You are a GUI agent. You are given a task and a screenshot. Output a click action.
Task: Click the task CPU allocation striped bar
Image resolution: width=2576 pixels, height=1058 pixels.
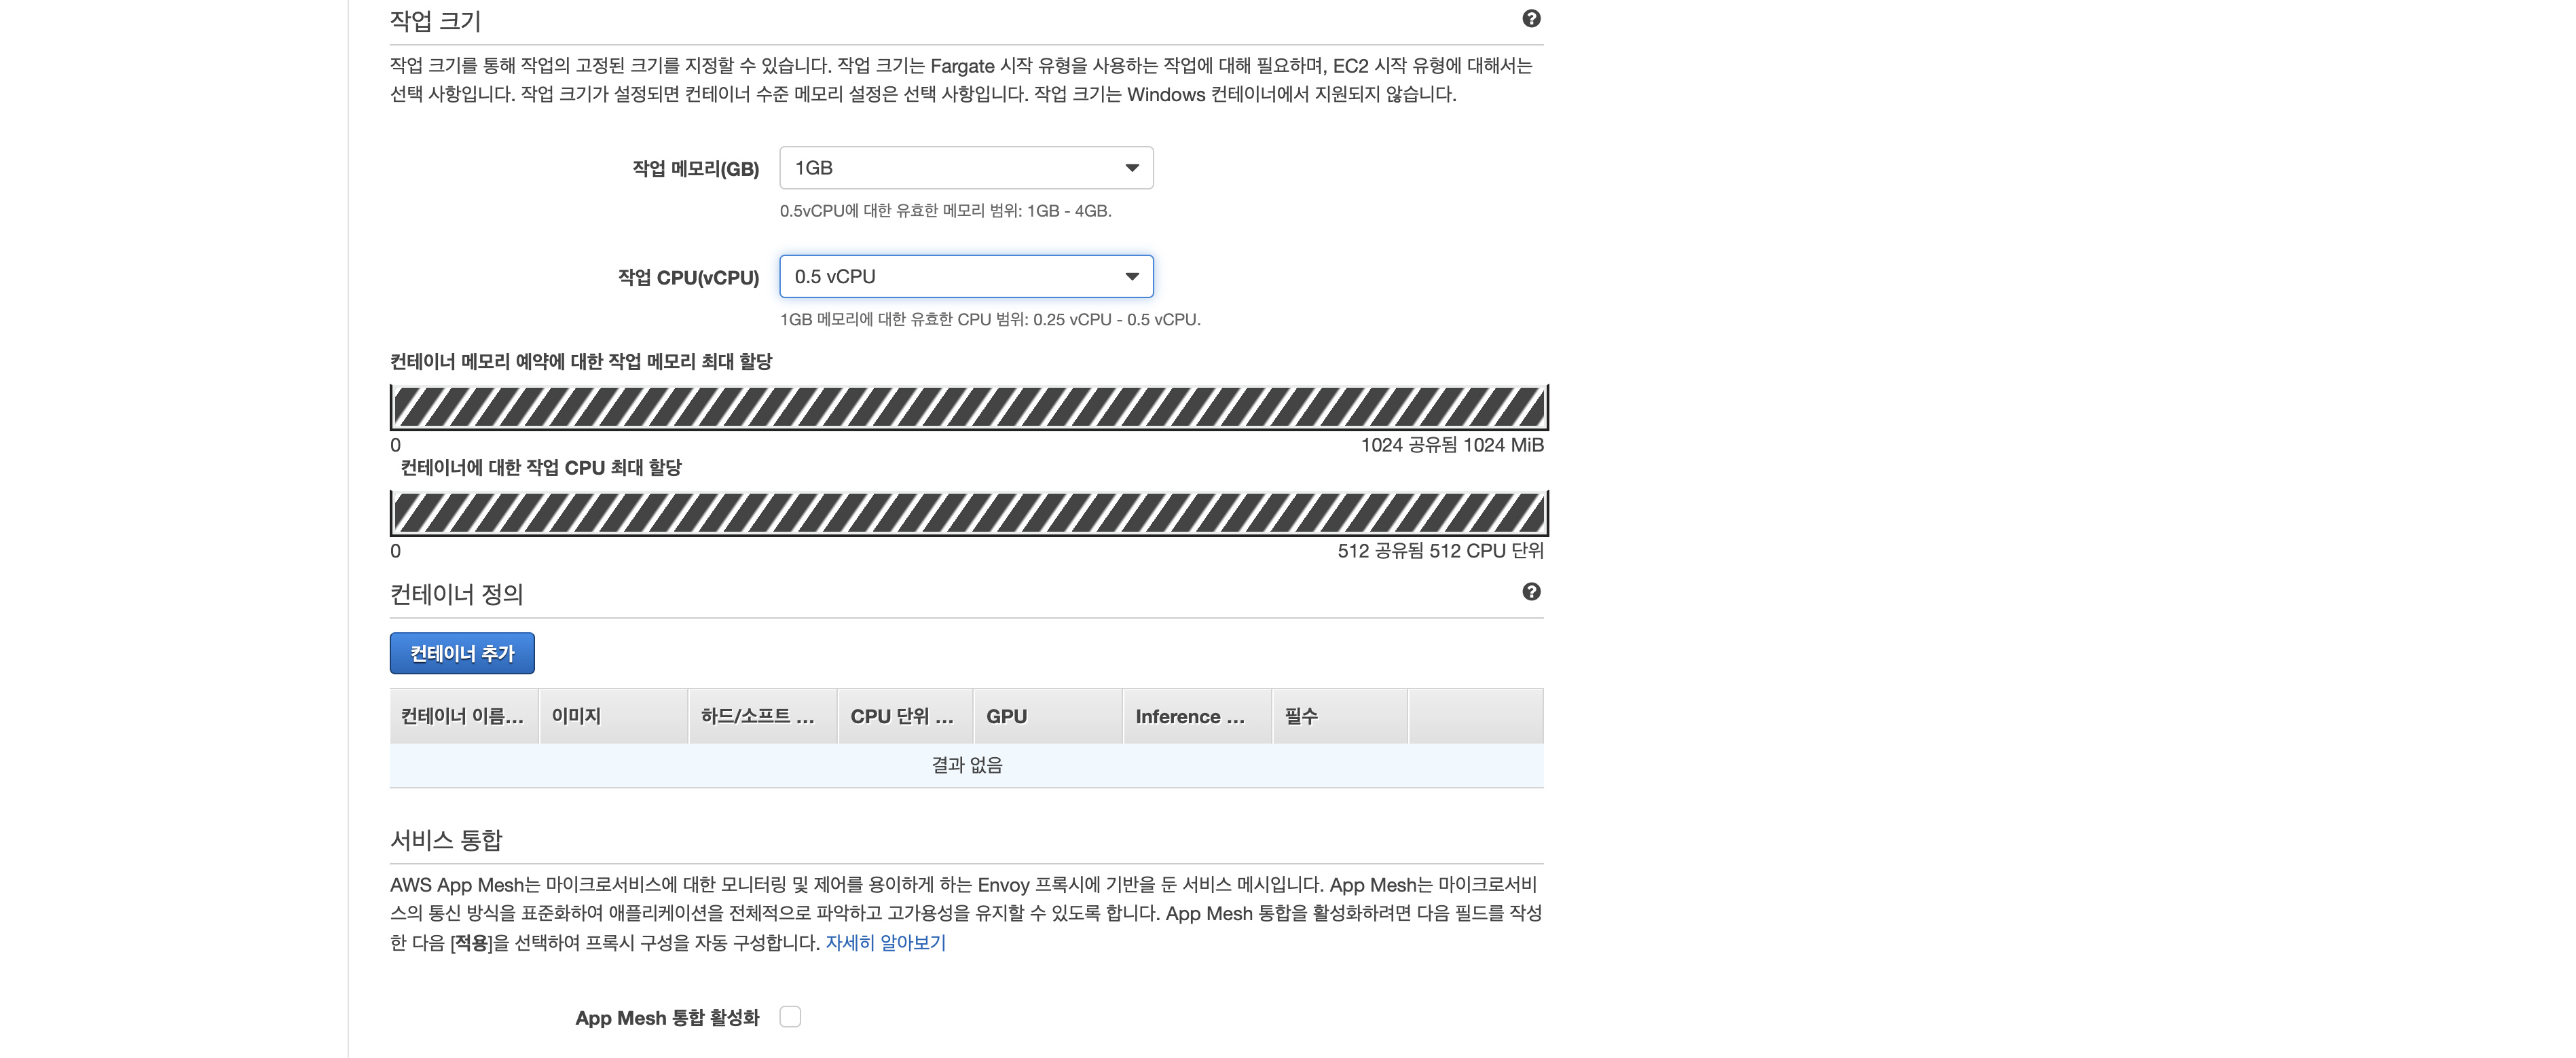tap(968, 513)
